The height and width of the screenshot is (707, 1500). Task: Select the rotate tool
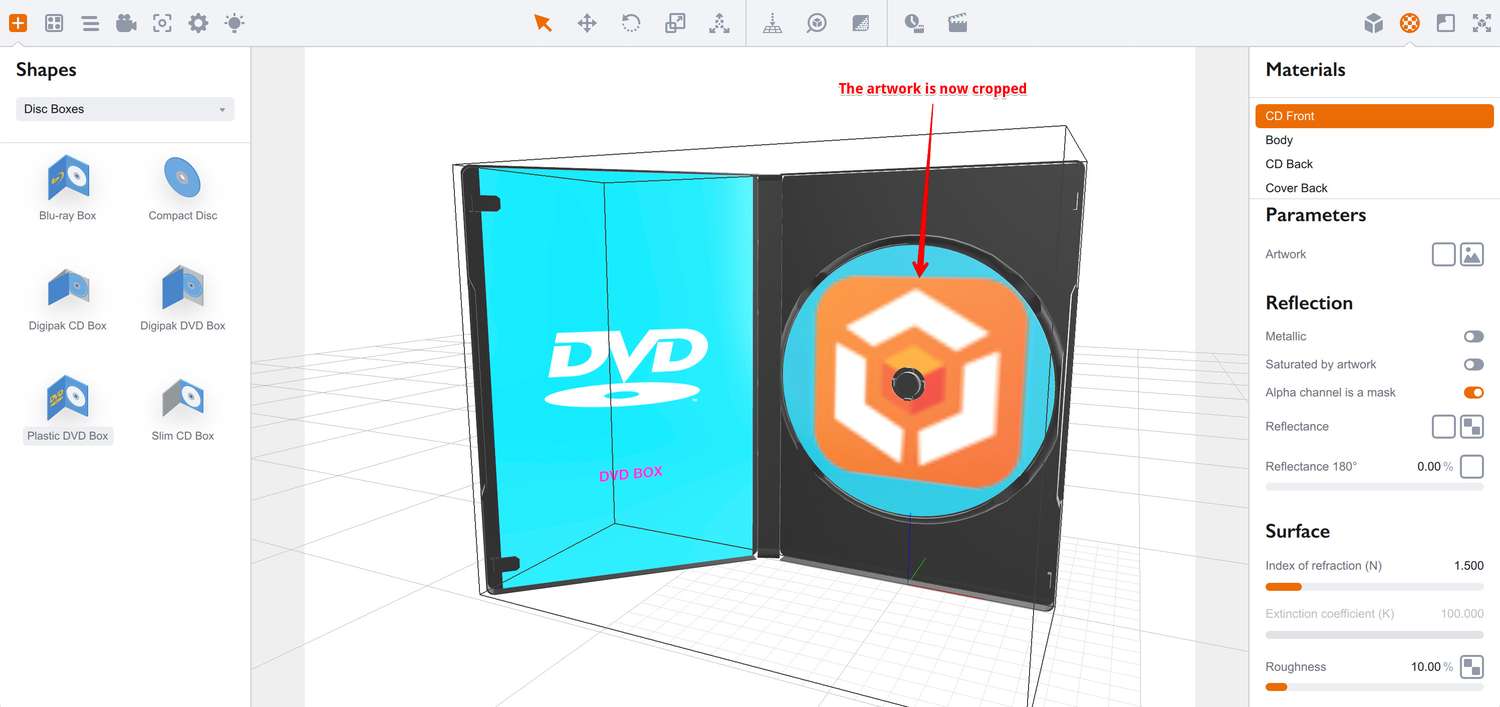click(x=631, y=22)
